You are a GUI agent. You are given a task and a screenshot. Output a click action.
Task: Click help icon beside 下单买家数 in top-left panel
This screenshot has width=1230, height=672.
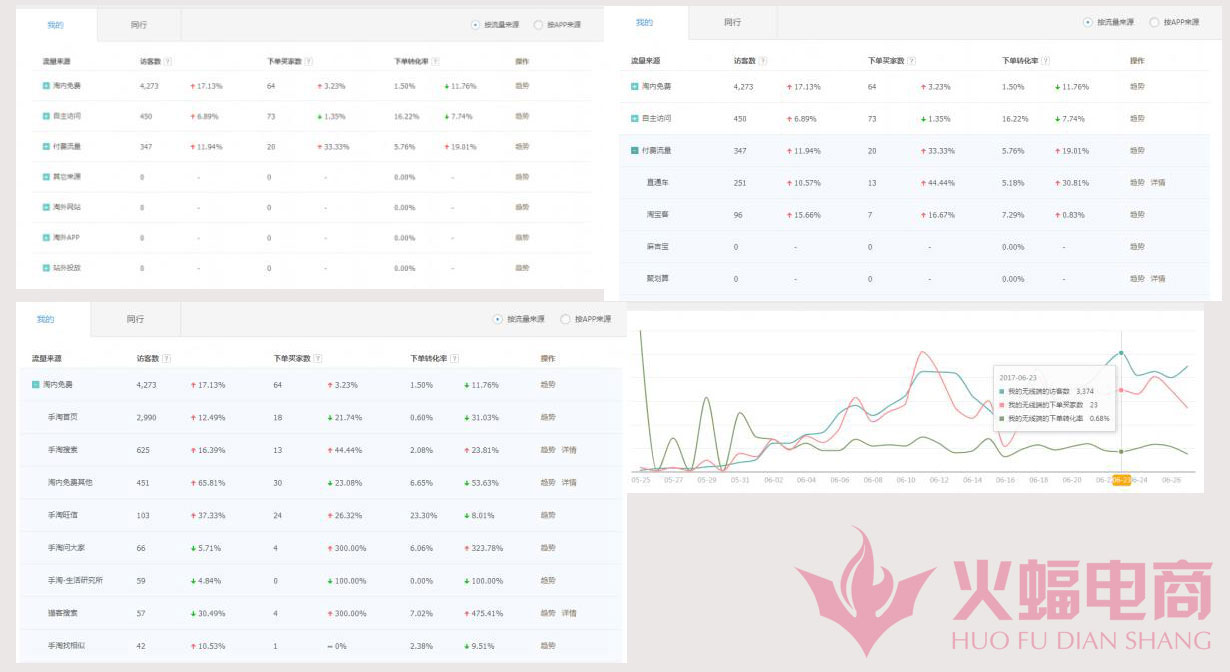point(309,61)
